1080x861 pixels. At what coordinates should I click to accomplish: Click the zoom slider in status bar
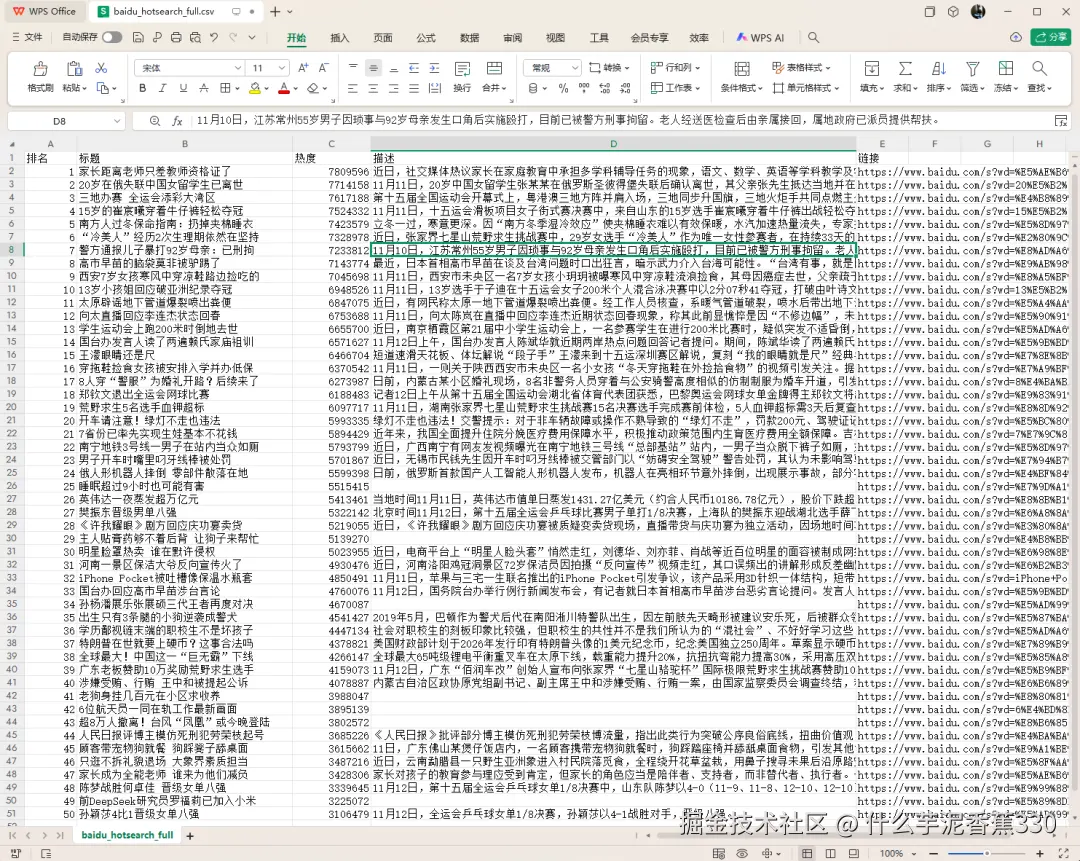[986, 853]
